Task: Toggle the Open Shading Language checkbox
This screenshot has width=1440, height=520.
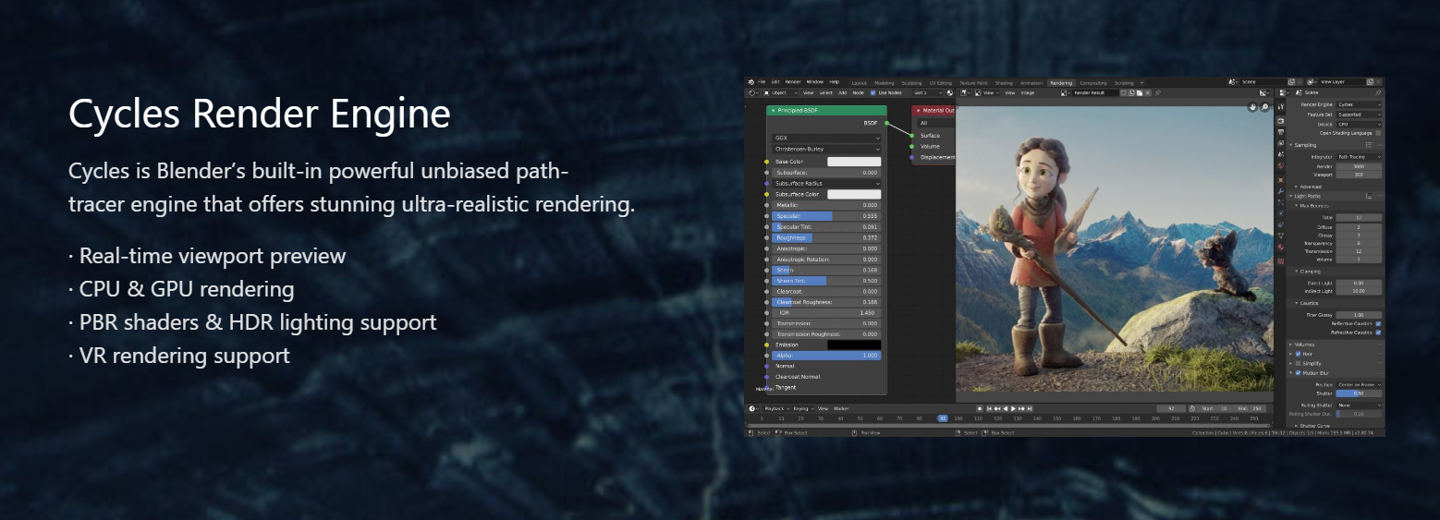Action: 1378,133
